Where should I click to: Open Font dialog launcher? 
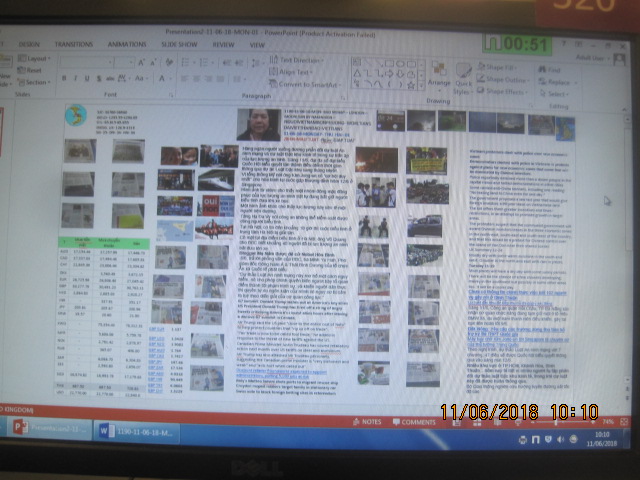(171, 96)
